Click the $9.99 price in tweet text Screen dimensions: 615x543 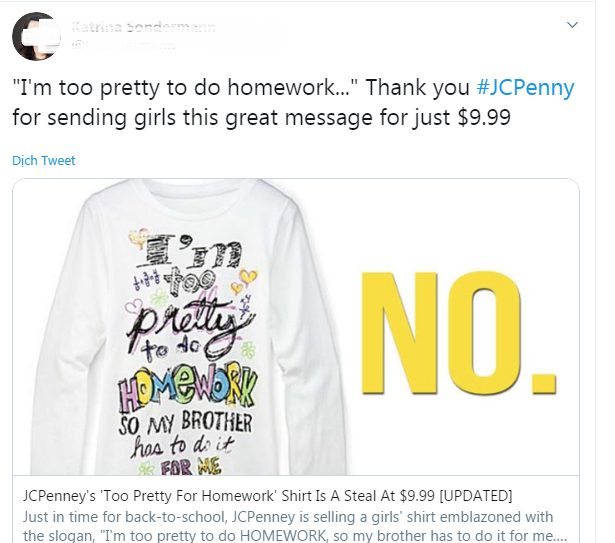[x=456, y=115]
